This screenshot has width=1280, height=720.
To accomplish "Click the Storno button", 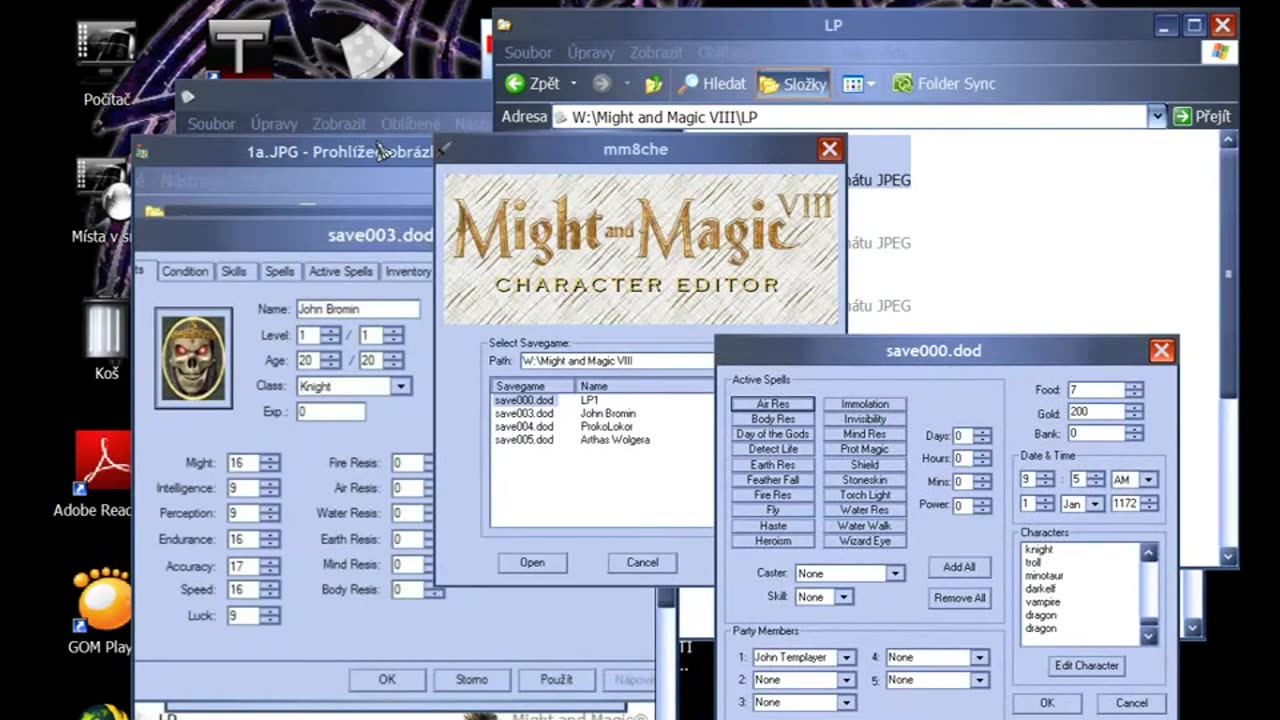I will pos(472,679).
